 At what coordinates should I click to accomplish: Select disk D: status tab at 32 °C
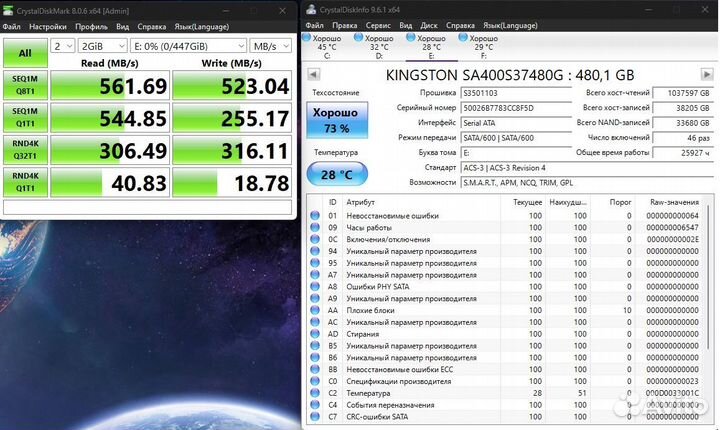(379, 46)
